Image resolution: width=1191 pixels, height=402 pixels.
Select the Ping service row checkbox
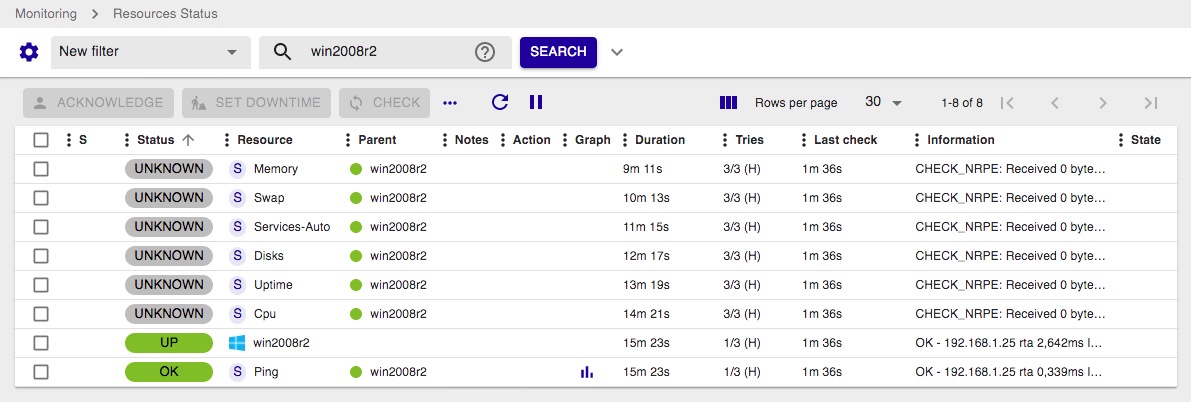(41, 372)
